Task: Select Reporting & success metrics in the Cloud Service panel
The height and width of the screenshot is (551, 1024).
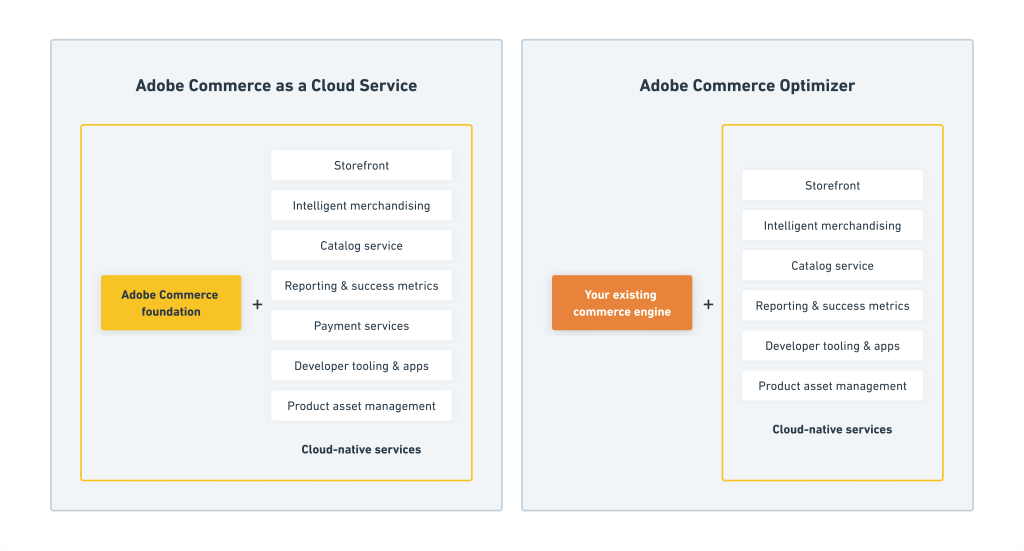Action: point(361,285)
